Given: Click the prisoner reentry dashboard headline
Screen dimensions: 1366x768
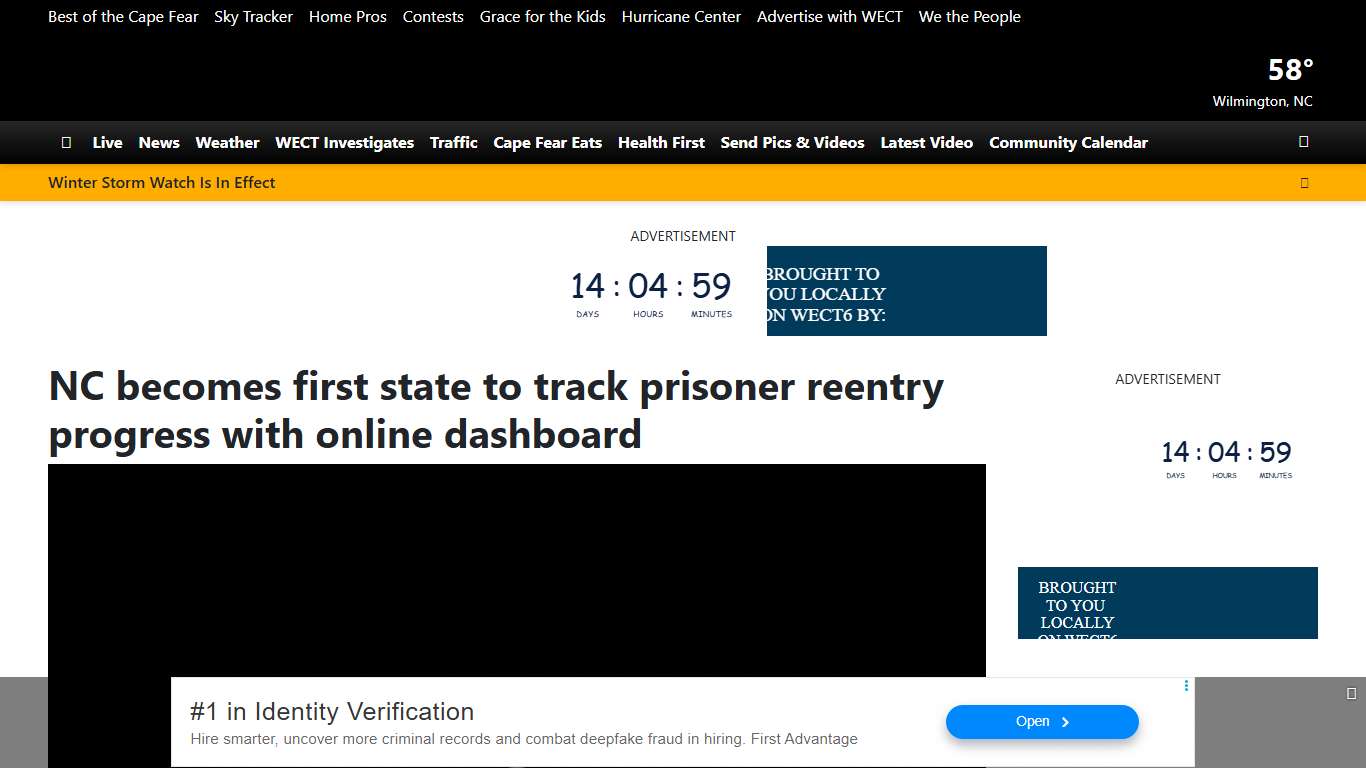Looking at the screenshot, I should pos(495,410).
